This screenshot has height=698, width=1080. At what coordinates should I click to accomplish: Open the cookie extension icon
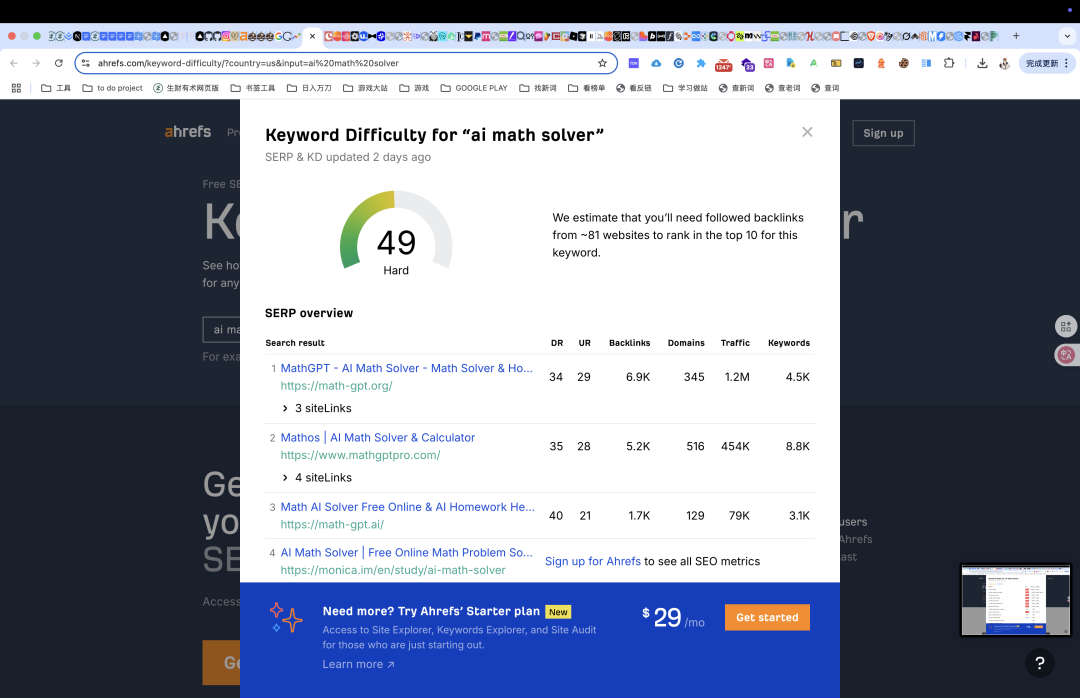(x=903, y=63)
